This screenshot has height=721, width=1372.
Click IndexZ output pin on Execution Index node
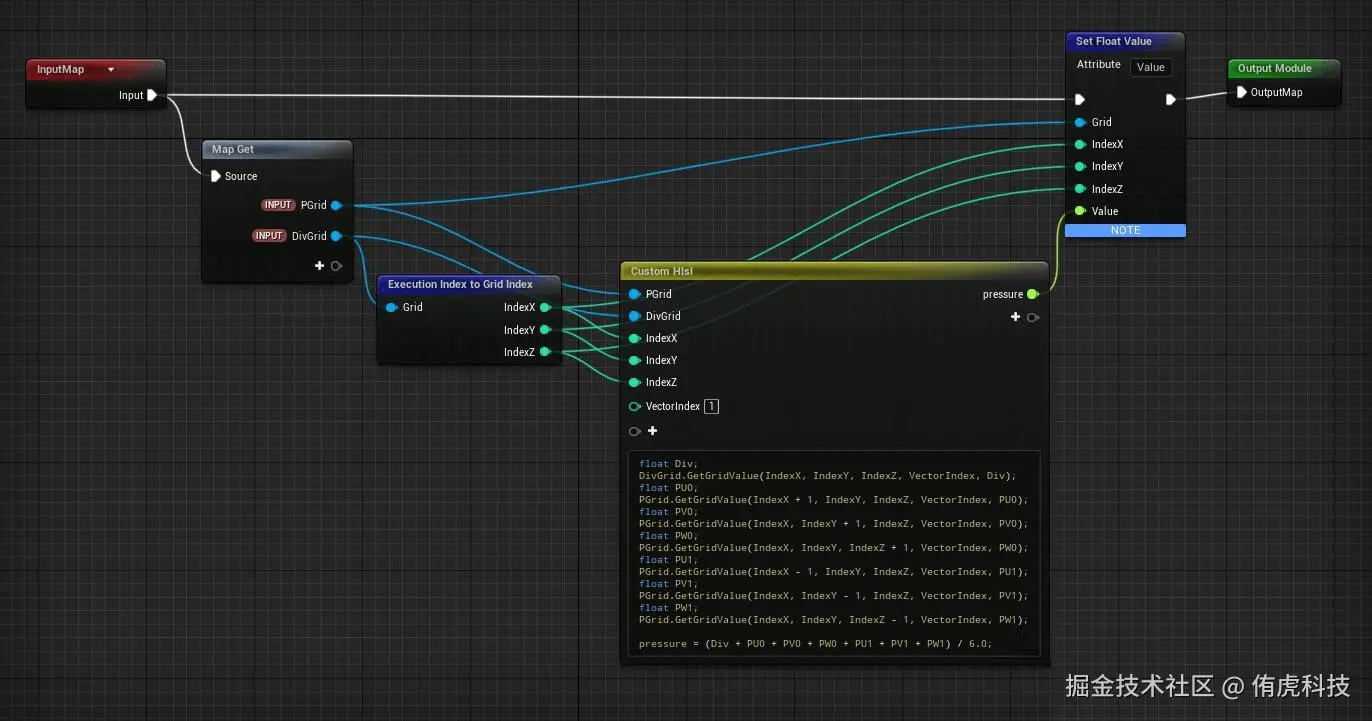[x=545, y=352]
